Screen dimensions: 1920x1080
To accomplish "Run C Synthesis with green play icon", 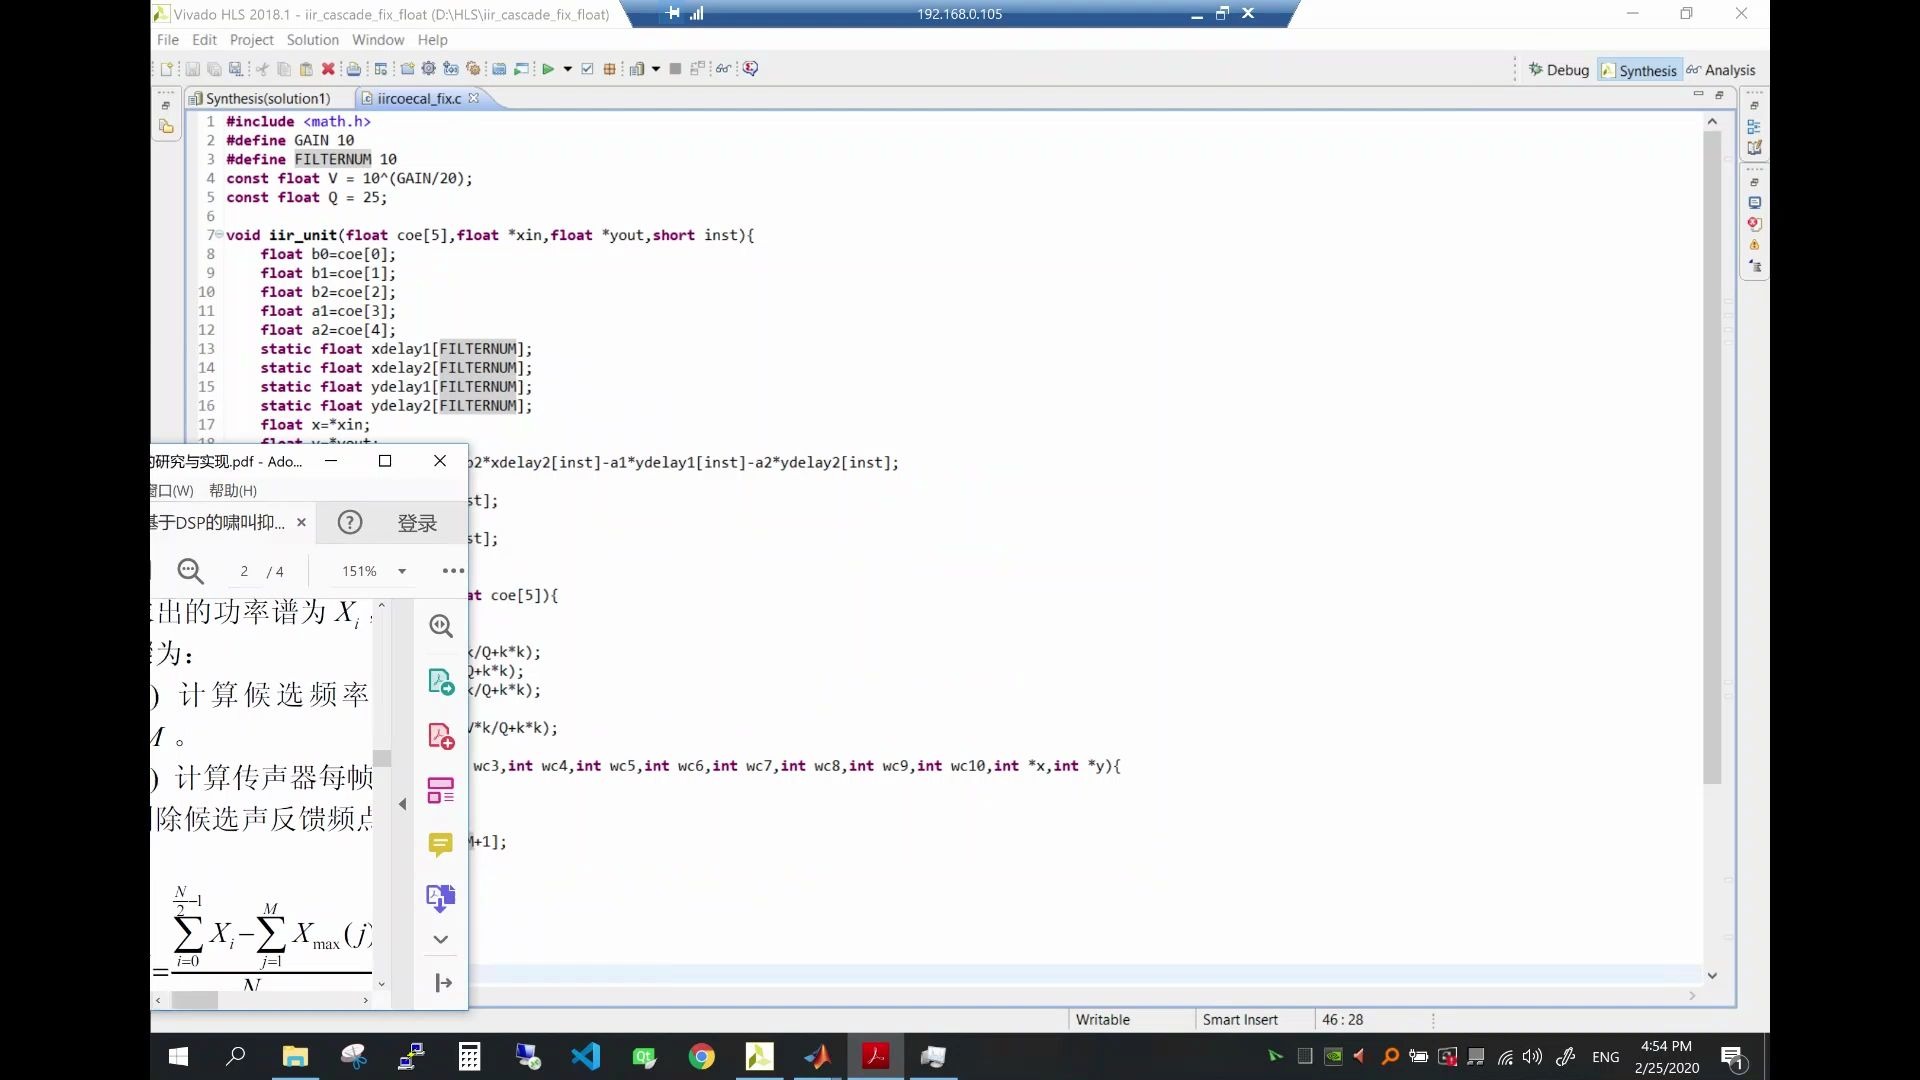I will [548, 69].
